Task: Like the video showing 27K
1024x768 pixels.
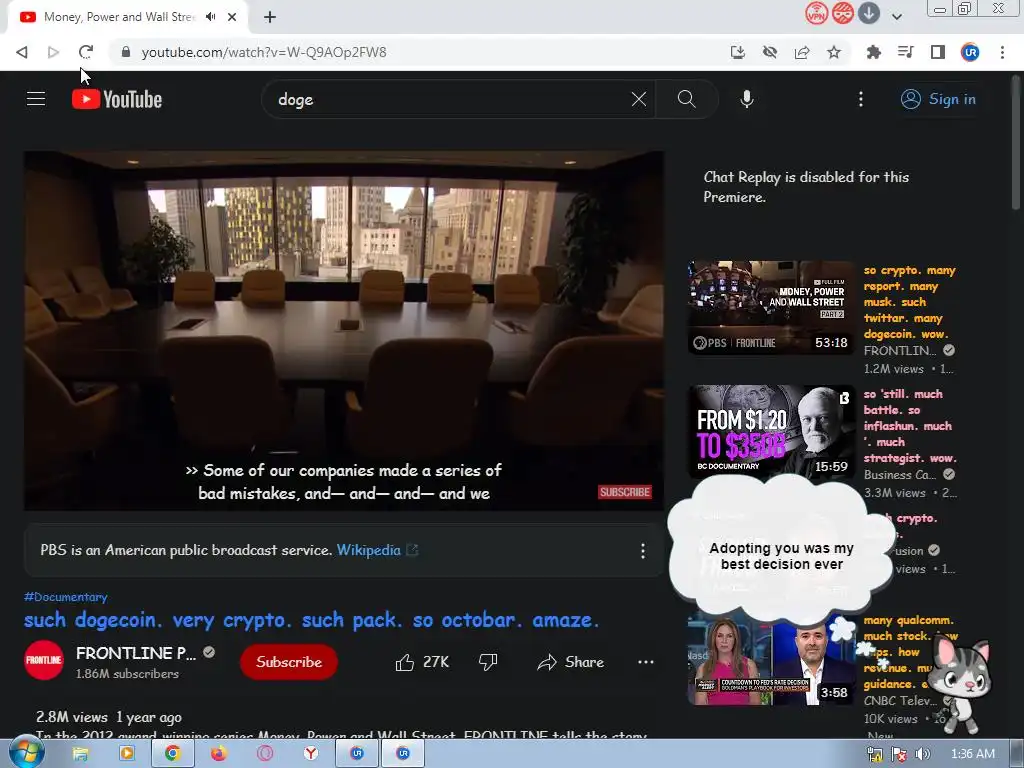Action: click(x=422, y=662)
